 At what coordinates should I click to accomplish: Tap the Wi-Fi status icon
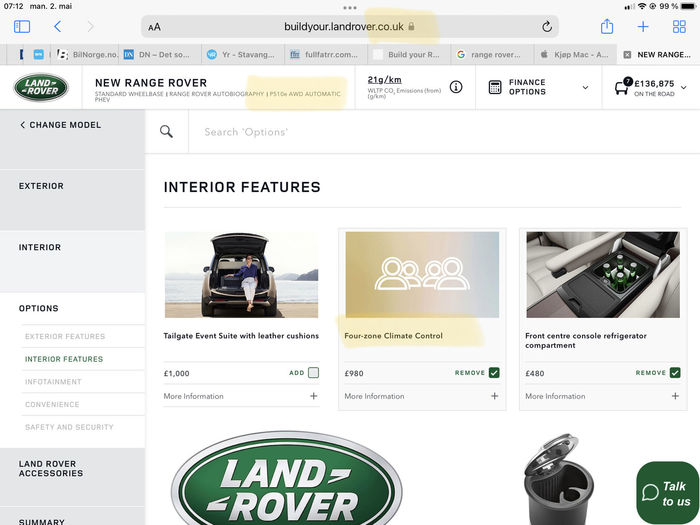[642, 6]
